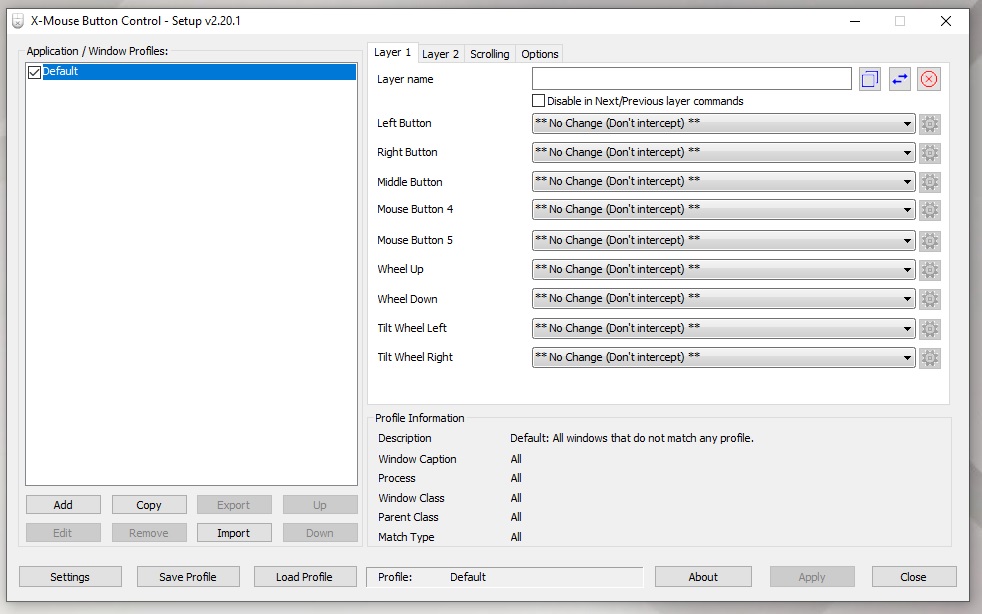982x614 pixels.
Task: Click the copy layer icon
Action: [869, 79]
